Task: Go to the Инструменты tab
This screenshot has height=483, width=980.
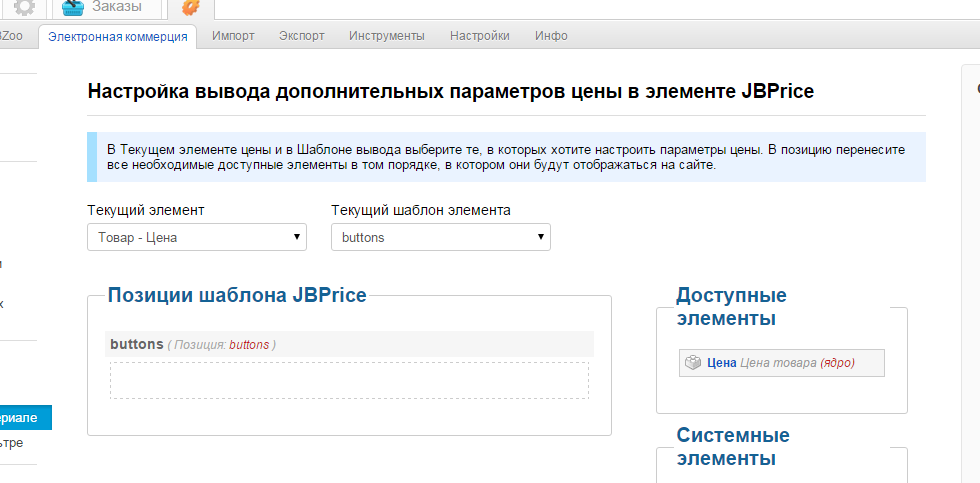Action: [386, 36]
